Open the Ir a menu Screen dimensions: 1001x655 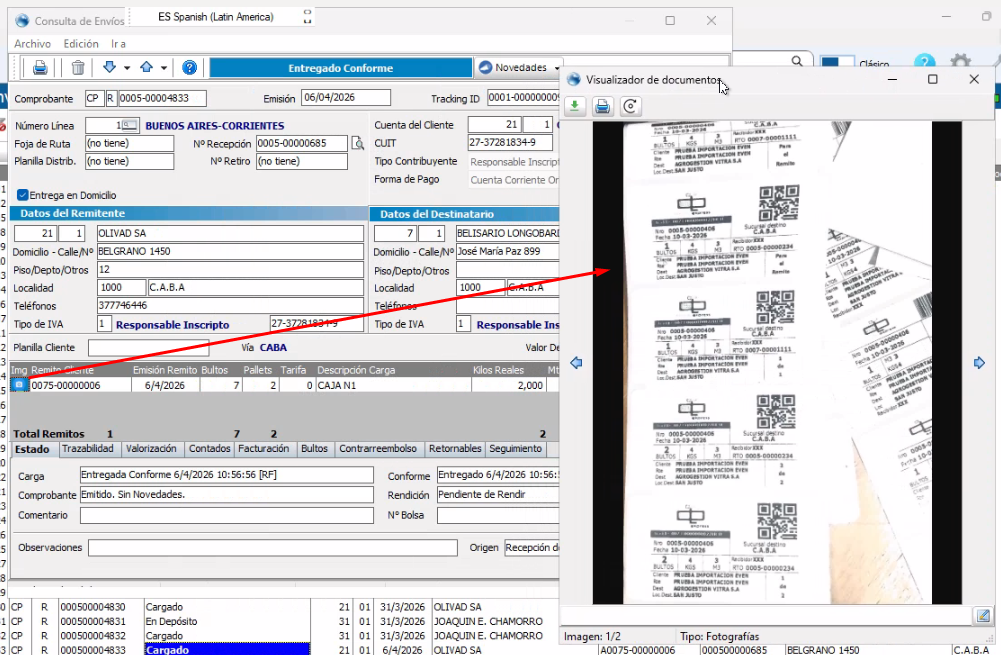[x=118, y=43]
